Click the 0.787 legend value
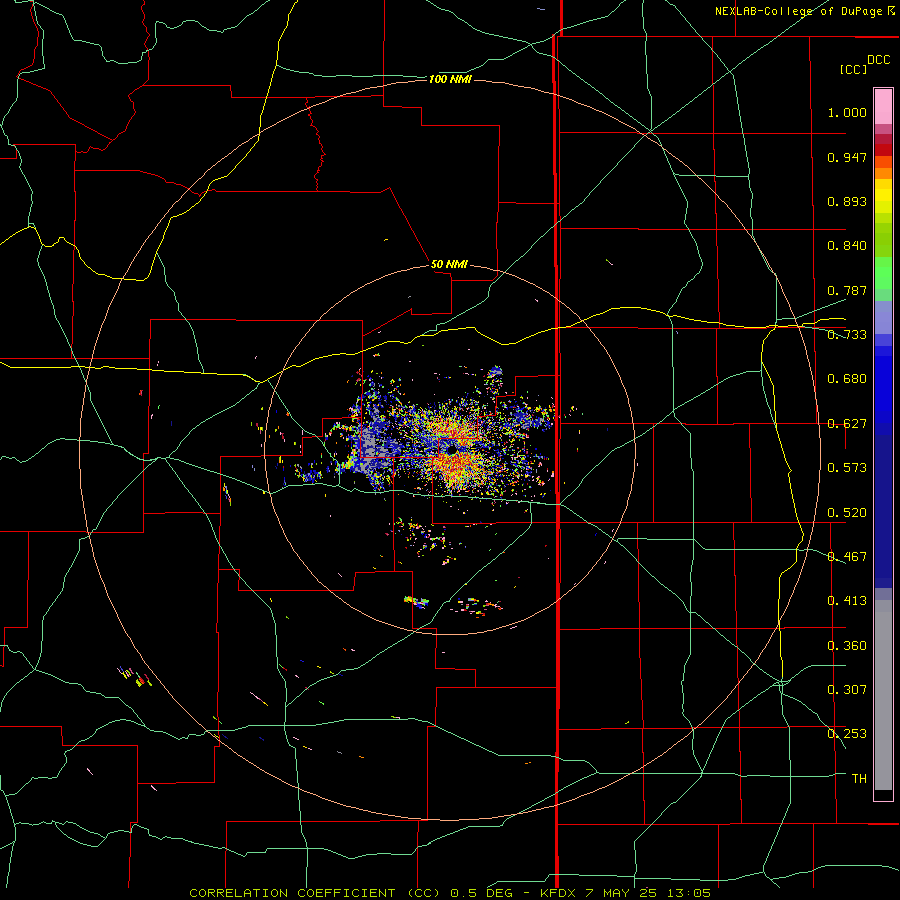This screenshot has width=900, height=900. point(847,290)
